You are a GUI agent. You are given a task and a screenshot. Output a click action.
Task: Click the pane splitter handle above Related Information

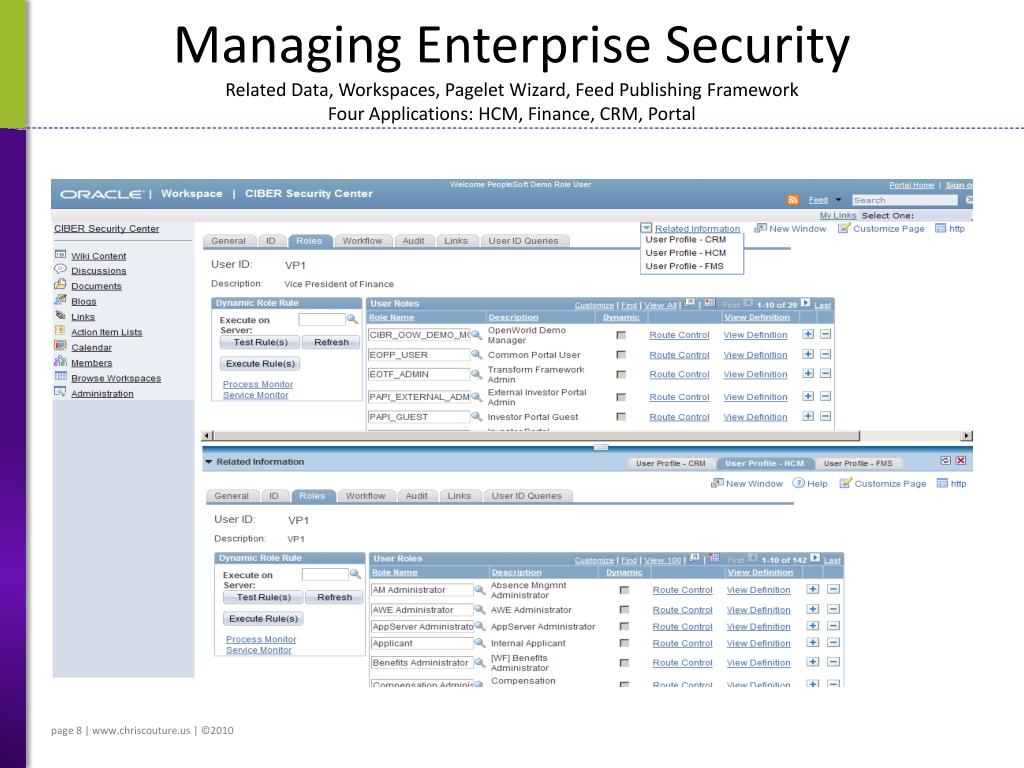coord(601,447)
